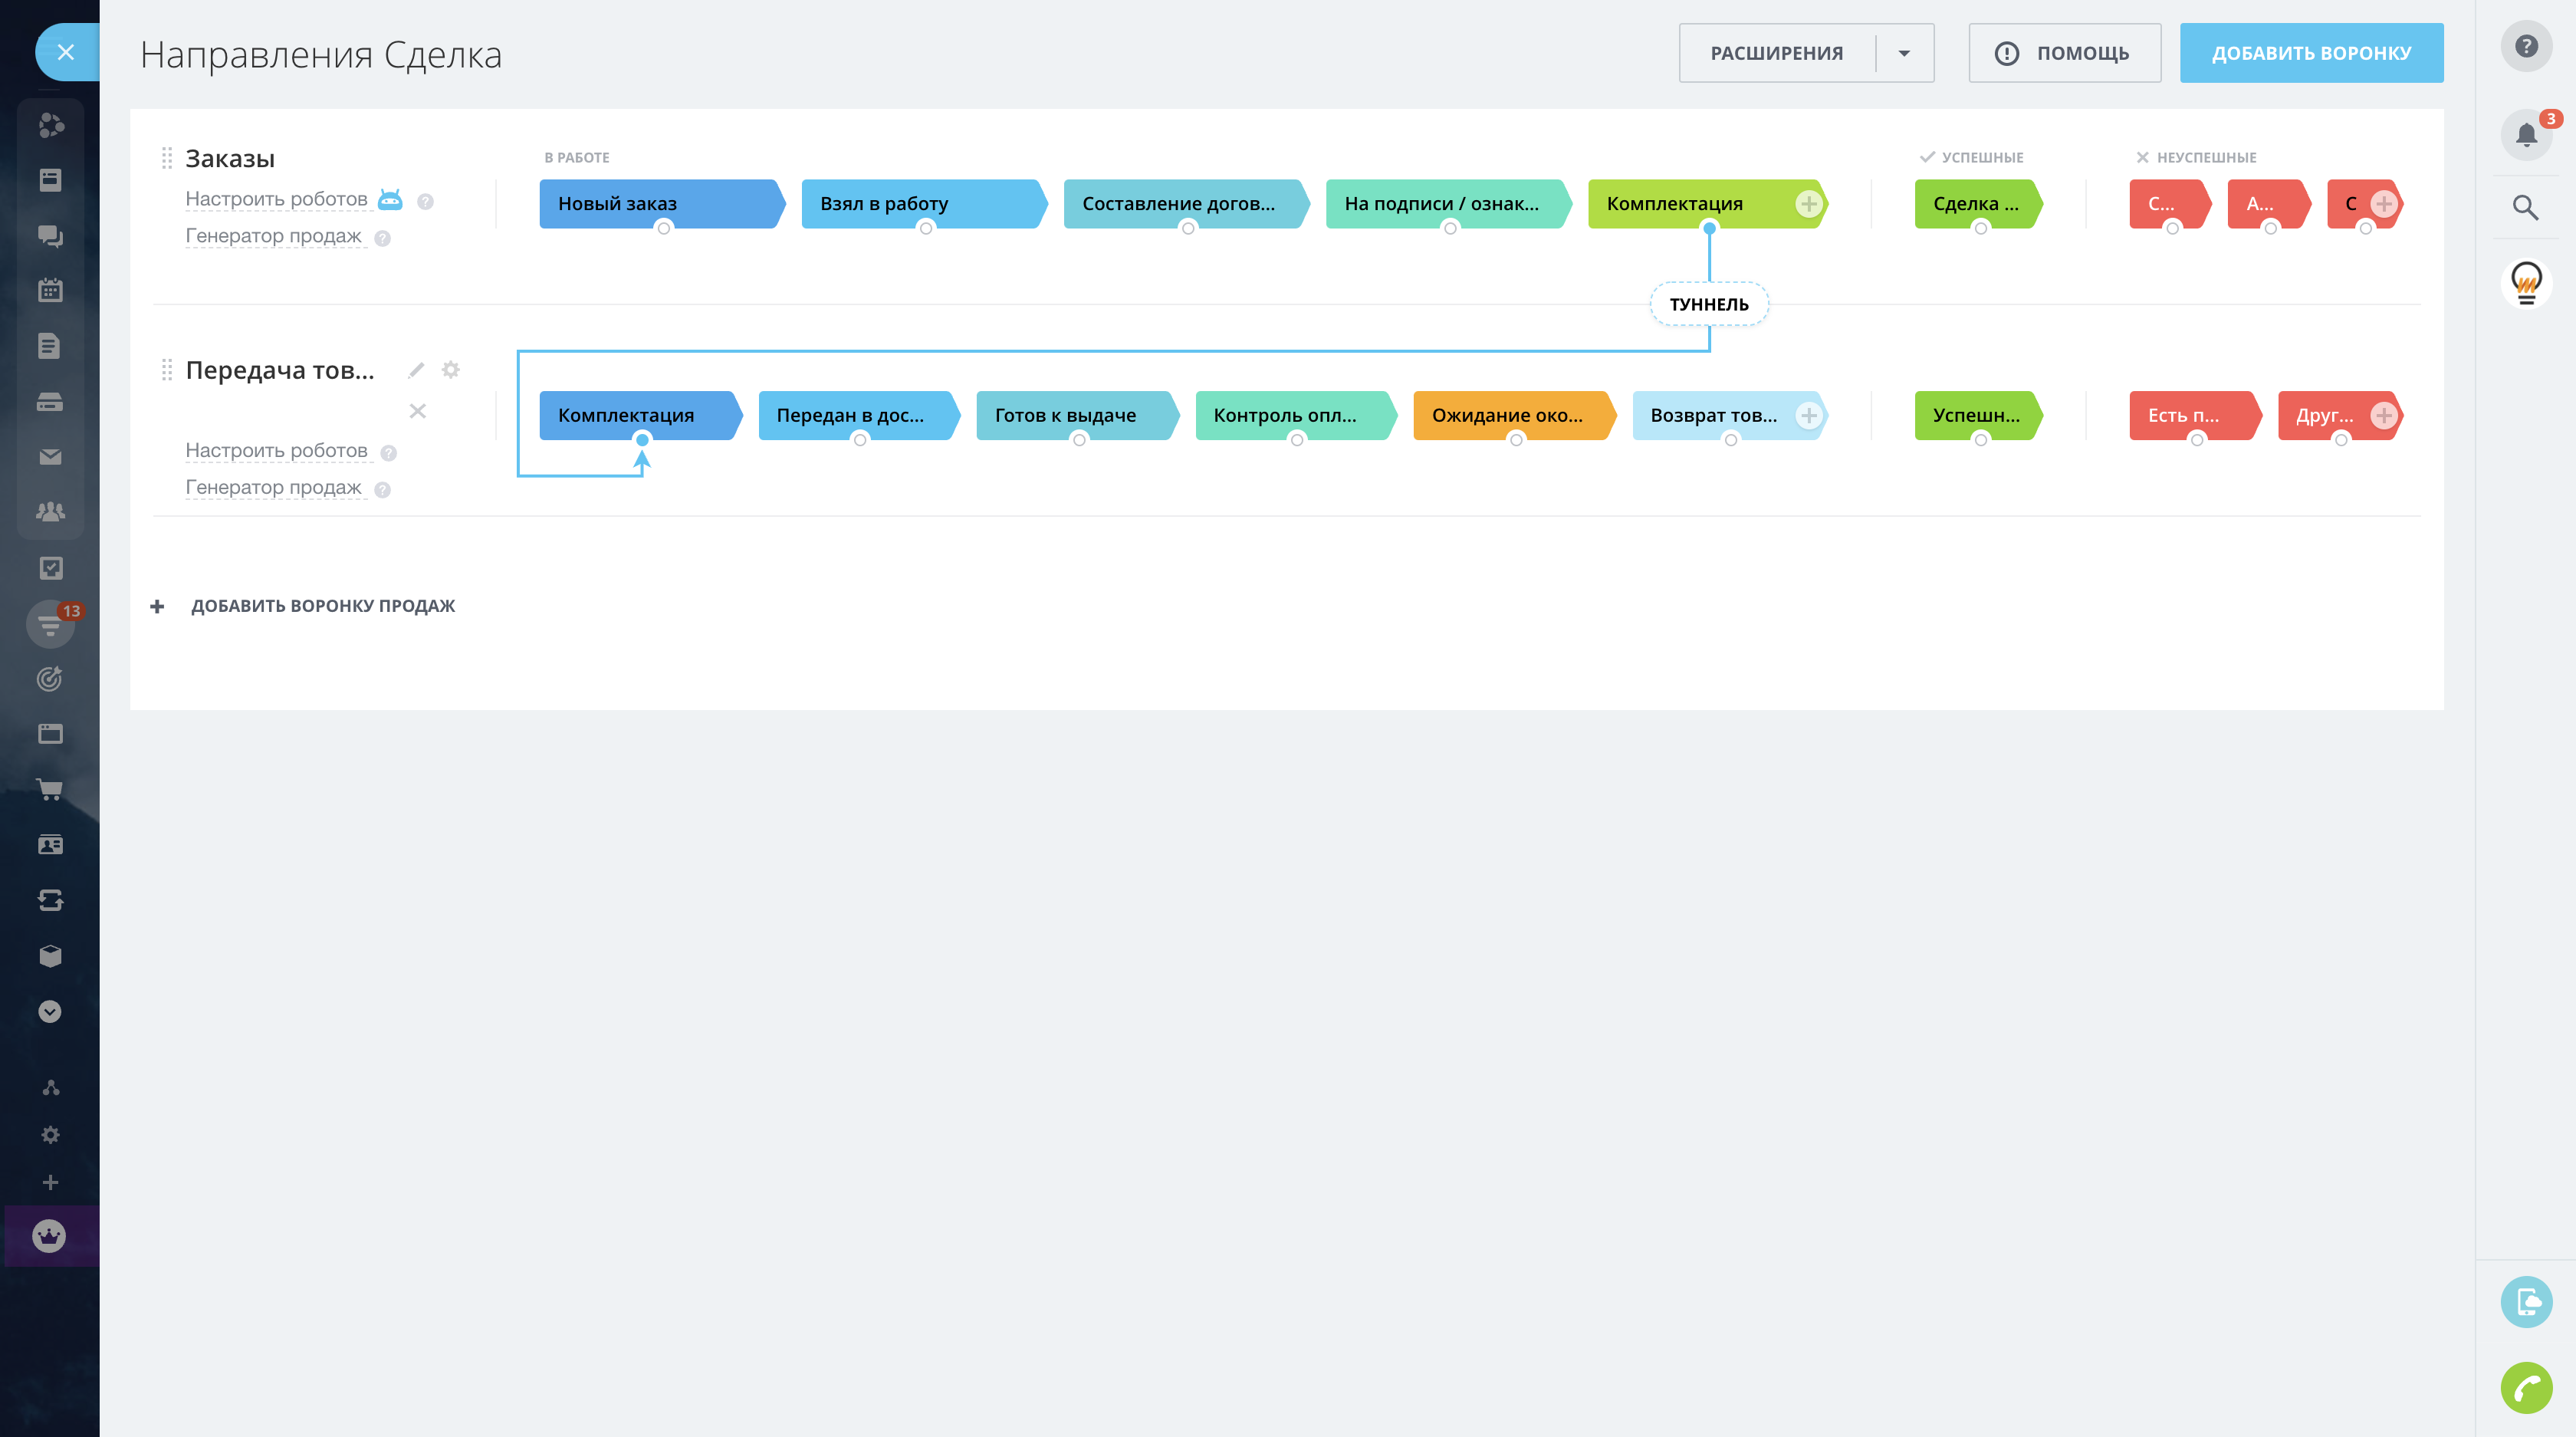2576x1437 pixels.
Task: Expand the Расширения dropdown arrow
Action: coord(1904,53)
